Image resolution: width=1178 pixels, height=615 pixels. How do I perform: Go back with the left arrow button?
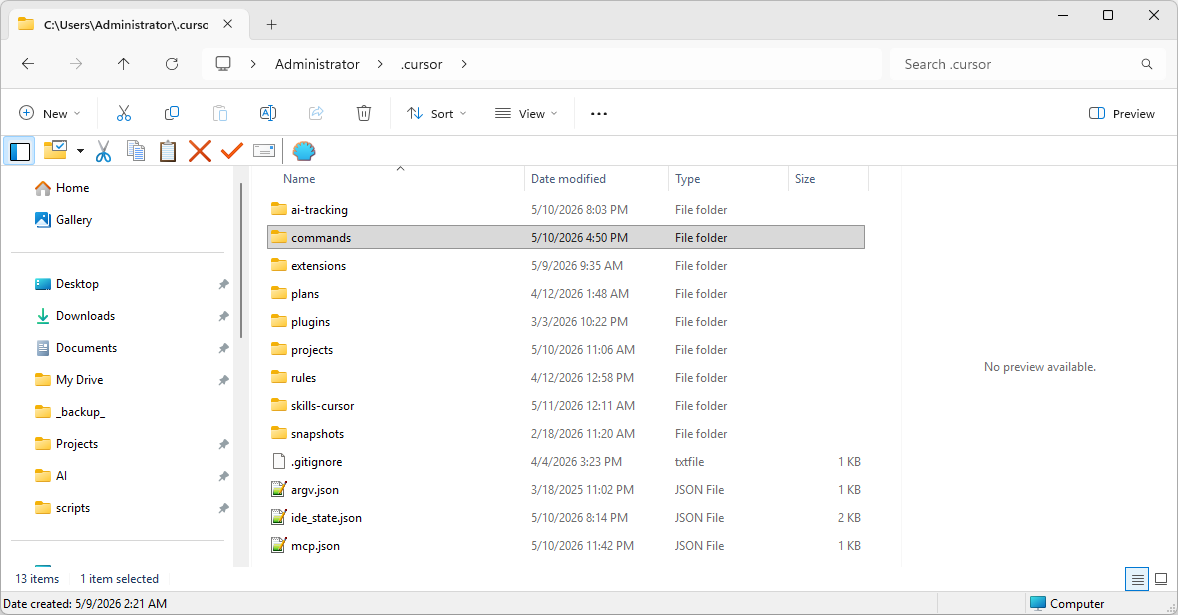(x=28, y=64)
